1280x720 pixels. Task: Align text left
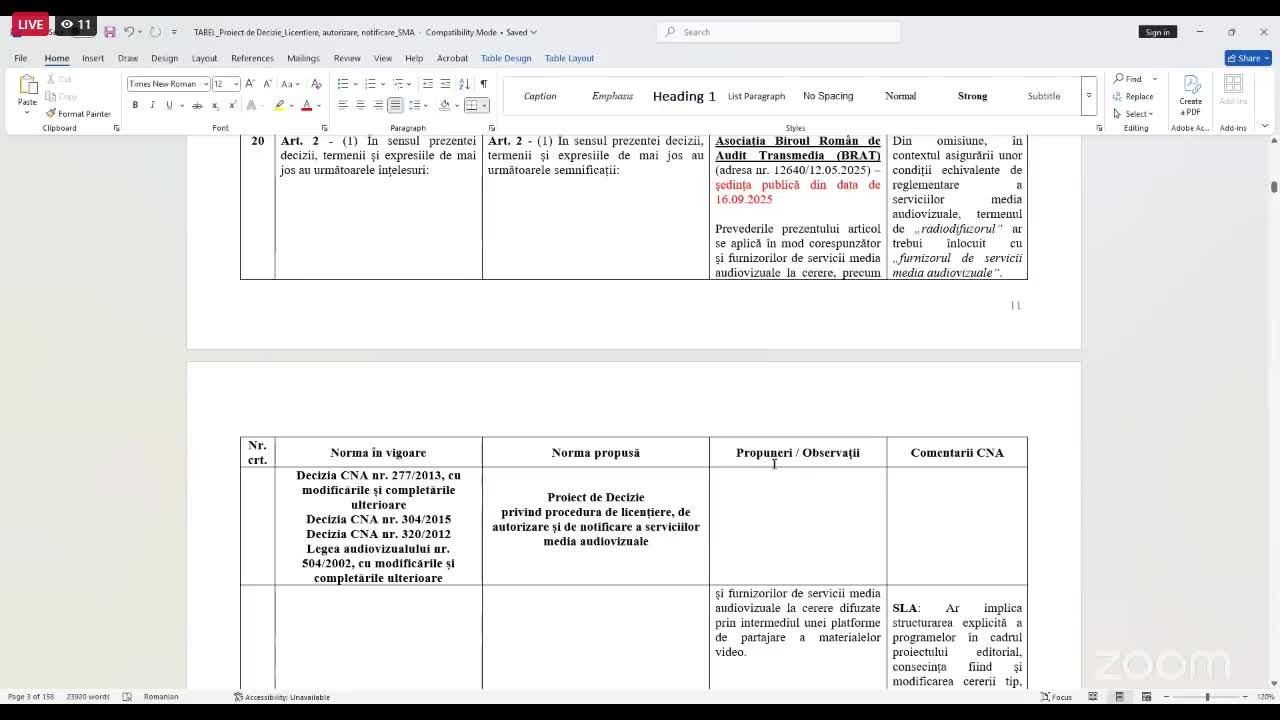click(x=343, y=105)
